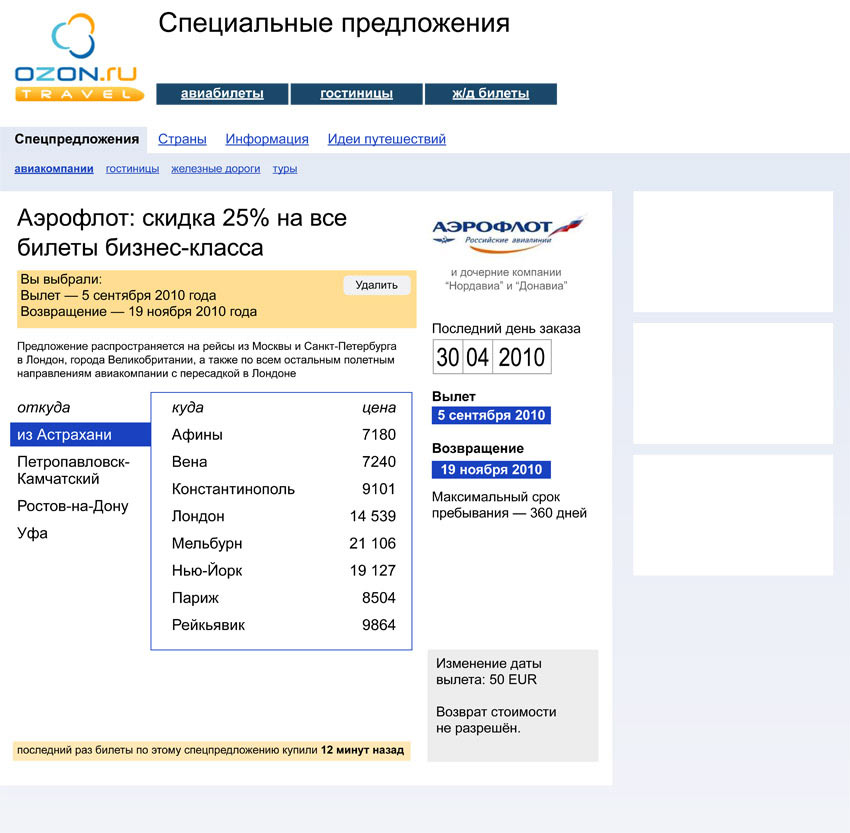Switch to the Страны tab
850x833 pixels.
point(182,139)
